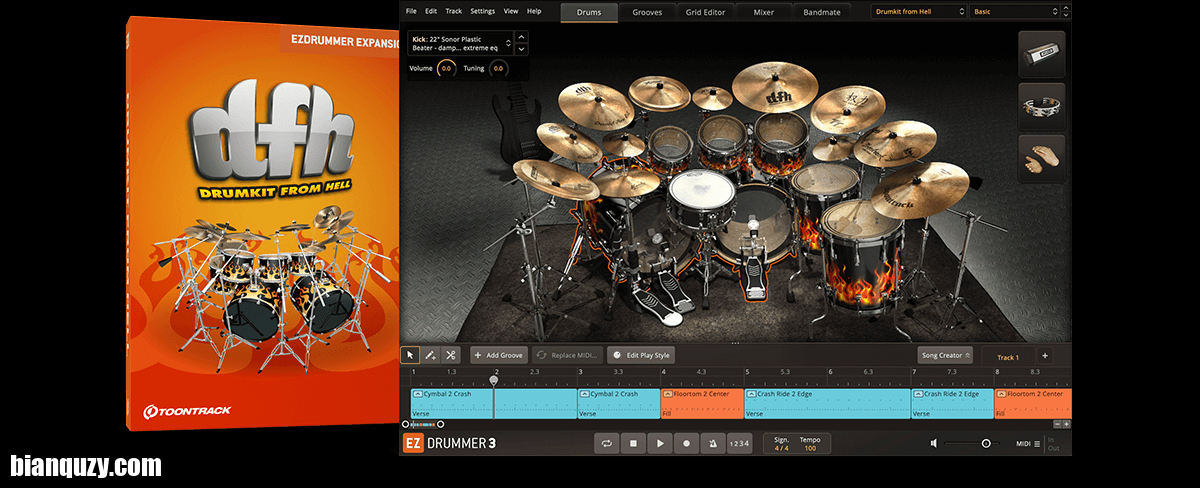
Task: Open the hand claps percussion thumbnail
Action: (1041, 159)
